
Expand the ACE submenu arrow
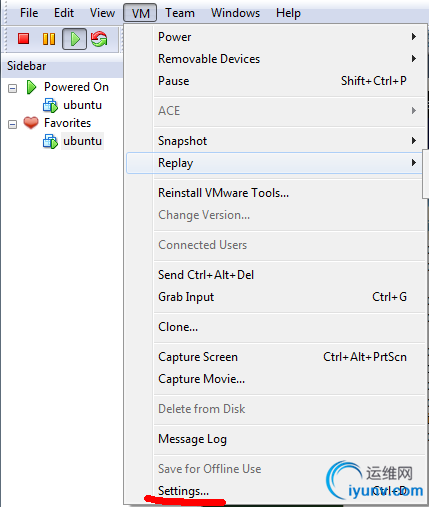(x=414, y=111)
